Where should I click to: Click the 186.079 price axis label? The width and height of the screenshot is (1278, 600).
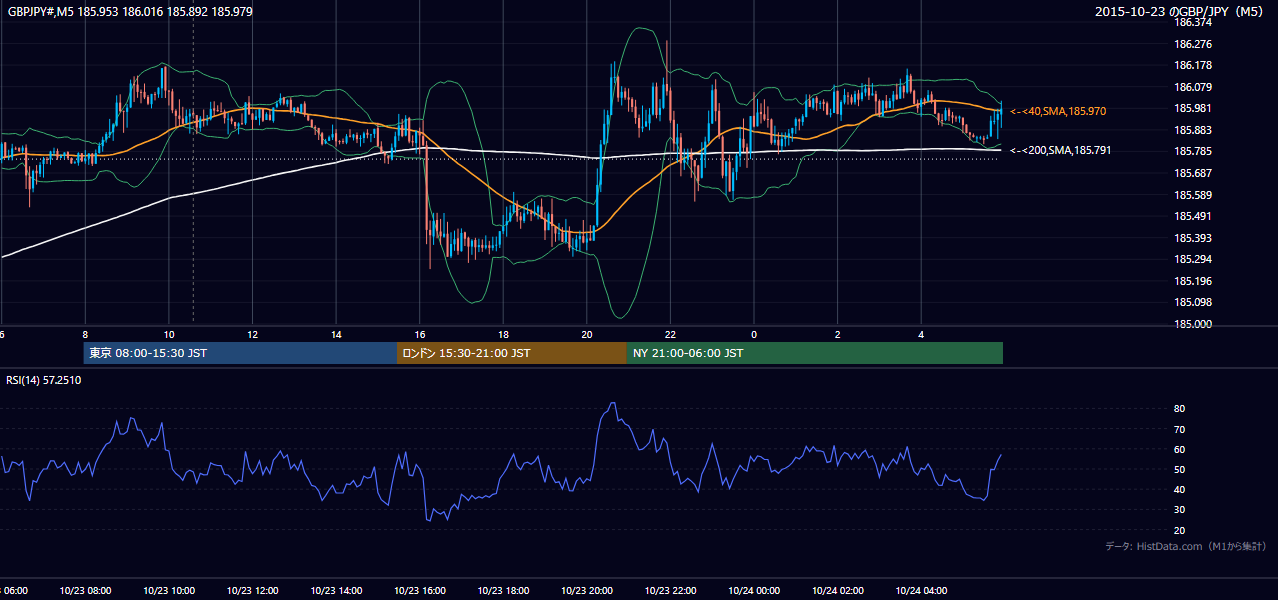1193,87
